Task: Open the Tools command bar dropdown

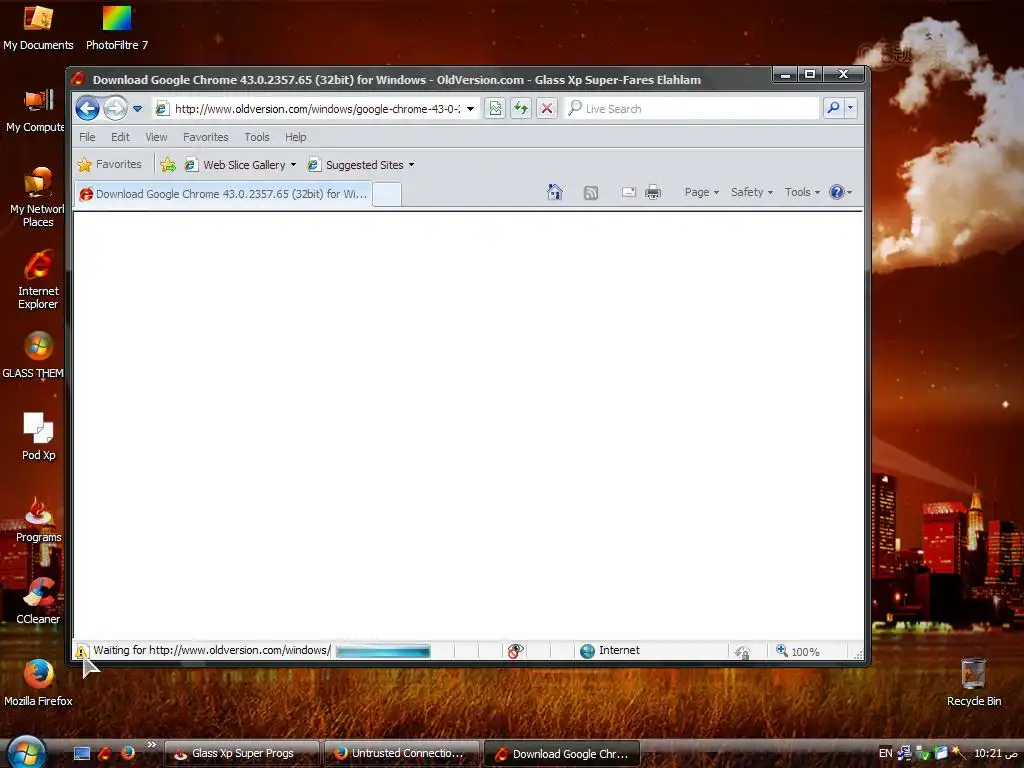Action: (x=802, y=192)
